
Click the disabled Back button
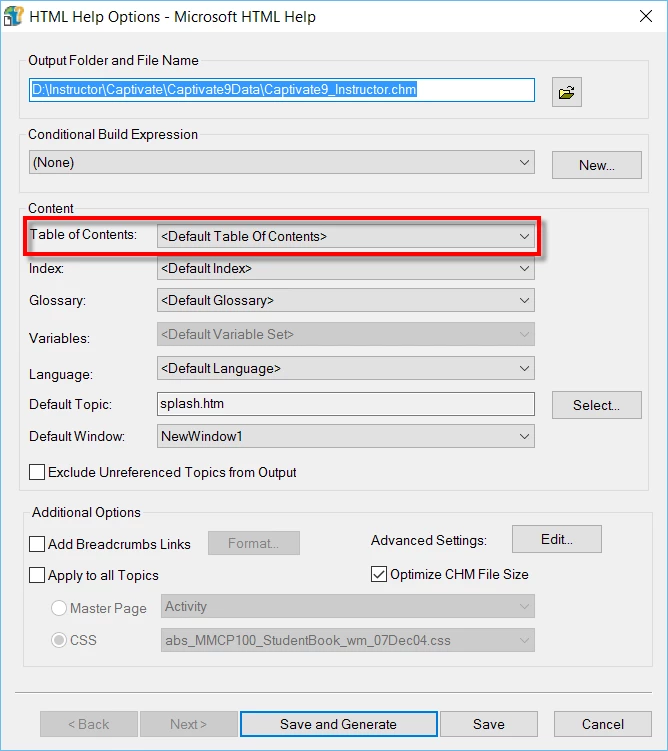[x=89, y=724]
